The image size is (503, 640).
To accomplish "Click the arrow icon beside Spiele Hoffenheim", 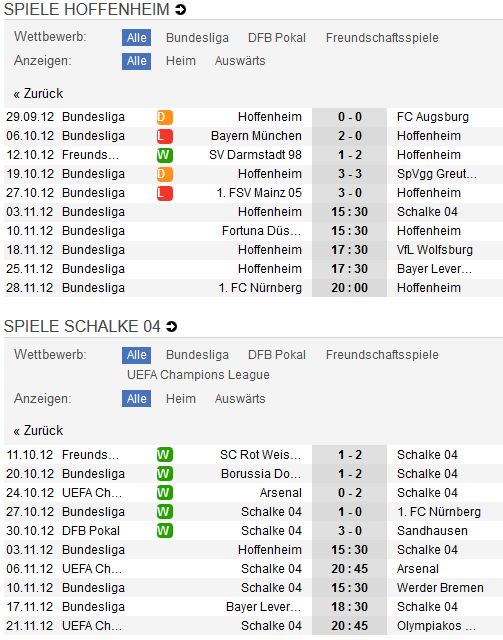I will (180, 9).
